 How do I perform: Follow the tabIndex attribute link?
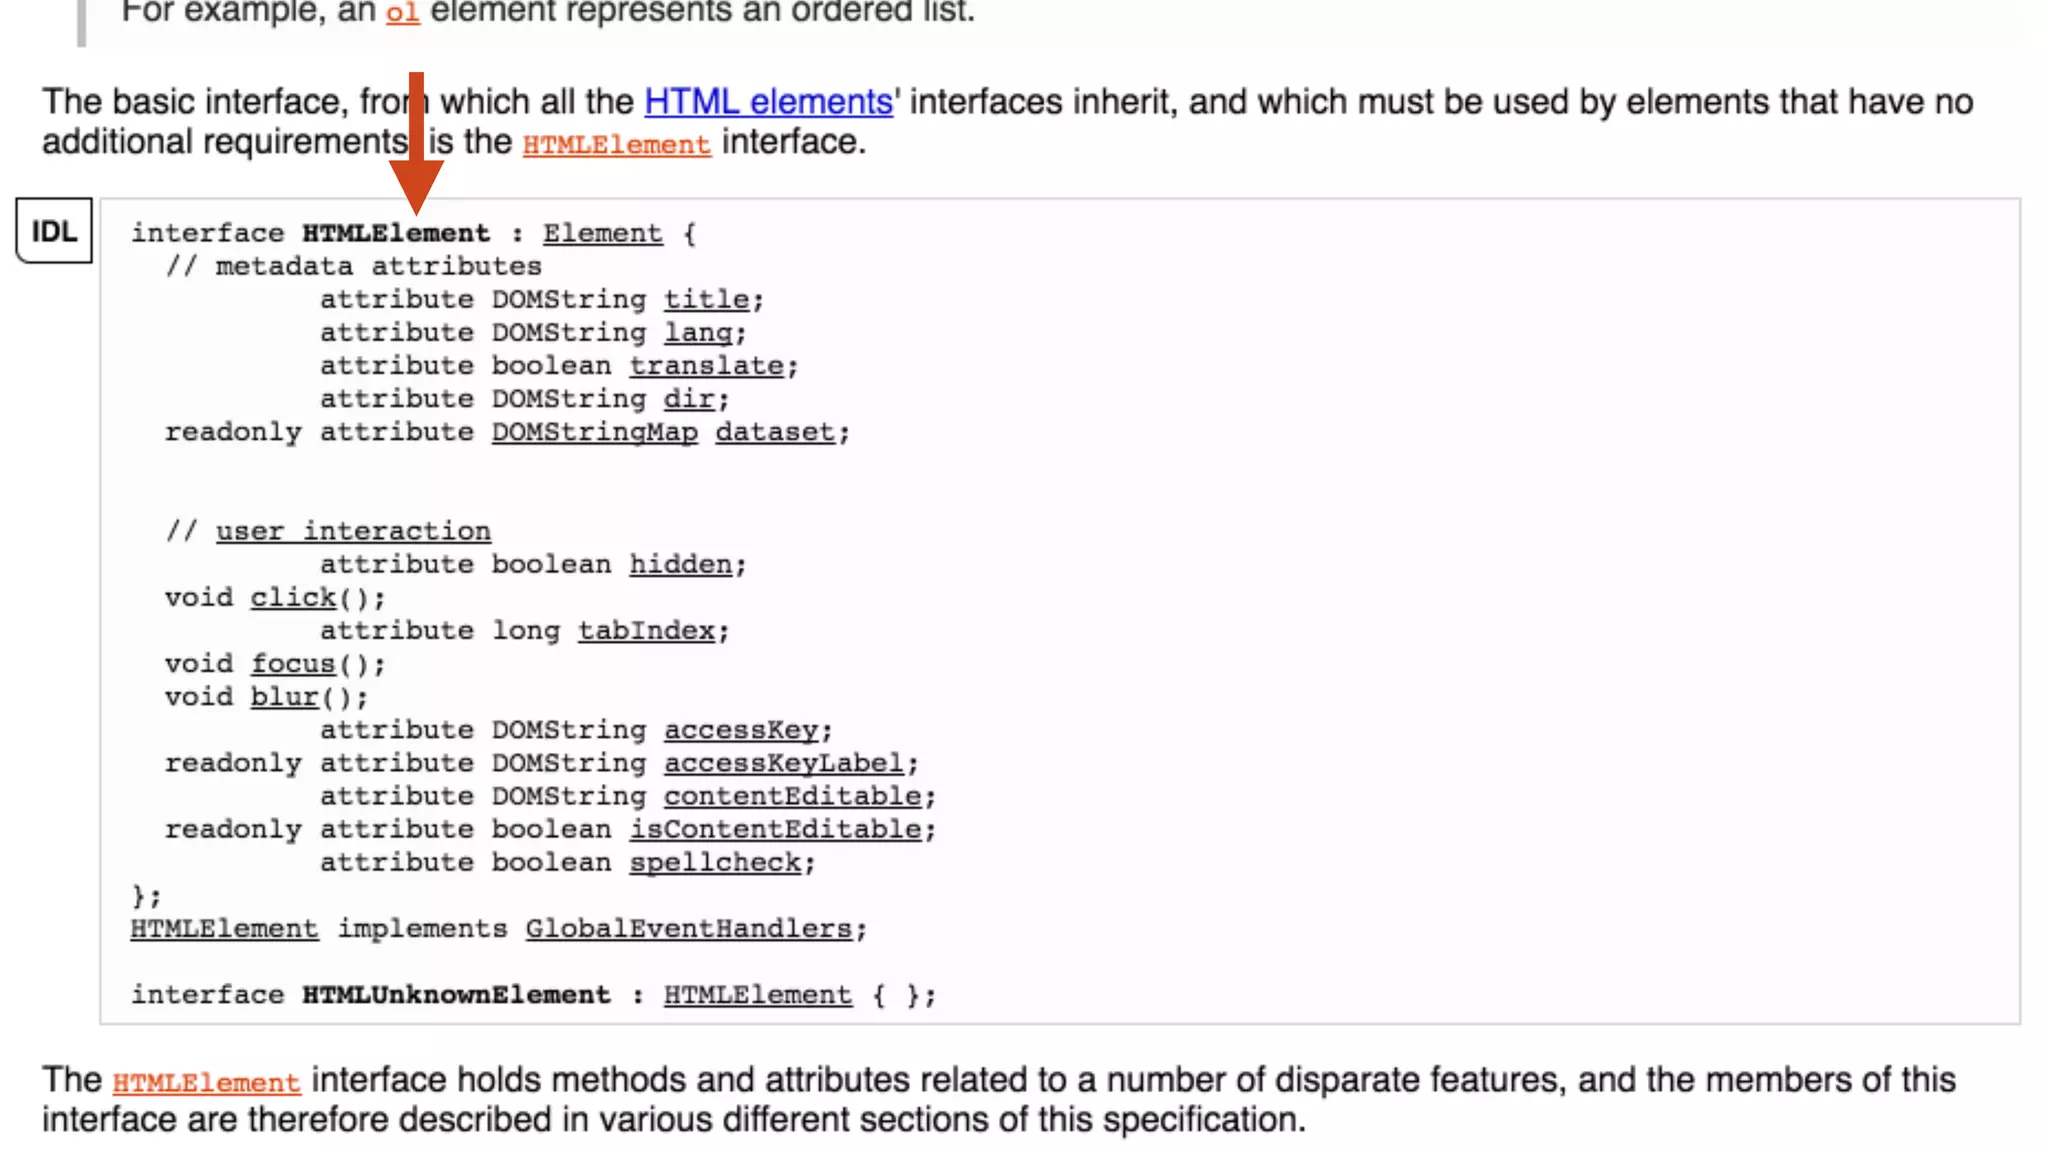[x=646, y=630]
